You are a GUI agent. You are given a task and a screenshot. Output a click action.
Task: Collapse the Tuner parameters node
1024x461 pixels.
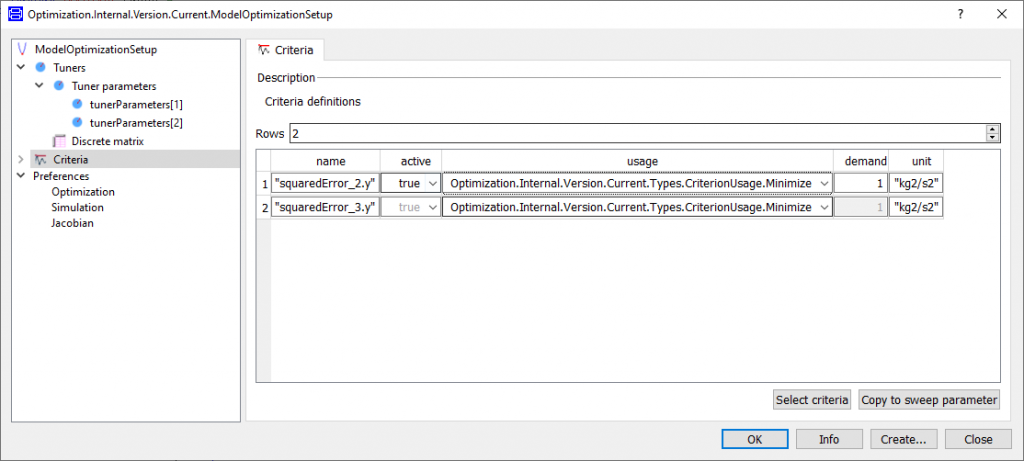(39, 86)
